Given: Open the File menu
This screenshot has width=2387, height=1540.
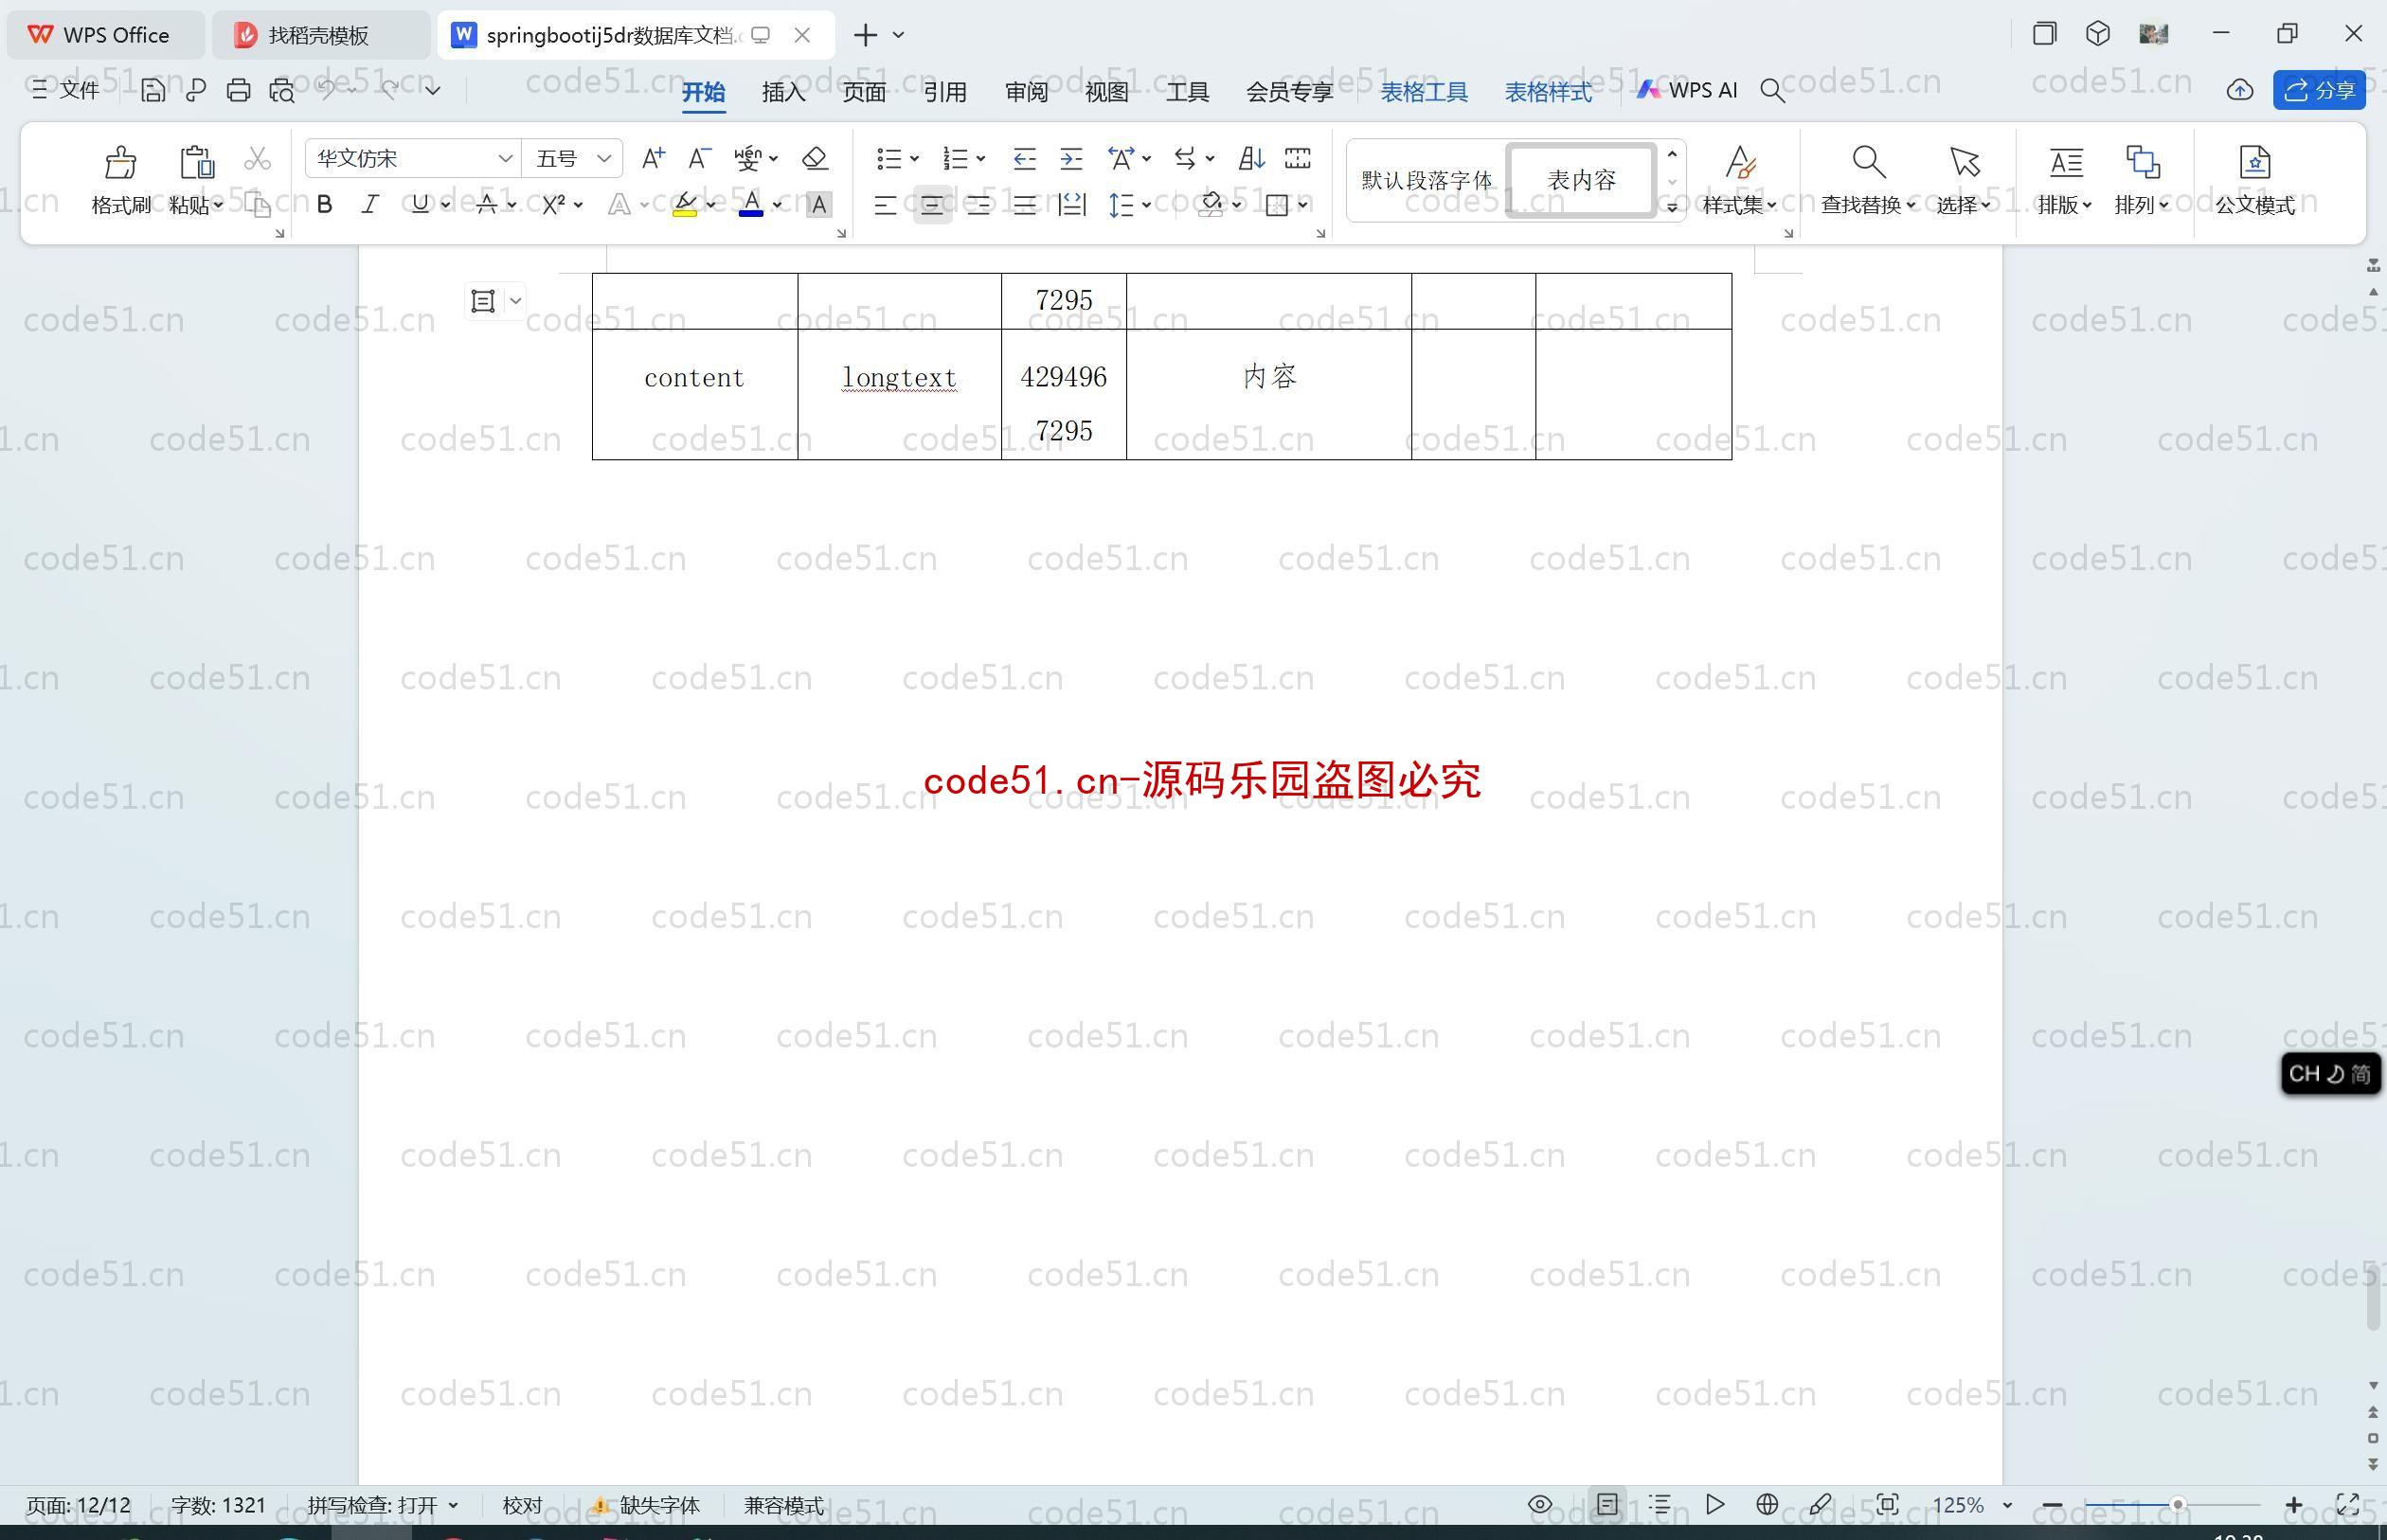Looking at the screenshot, I should (x=66, y=90).
